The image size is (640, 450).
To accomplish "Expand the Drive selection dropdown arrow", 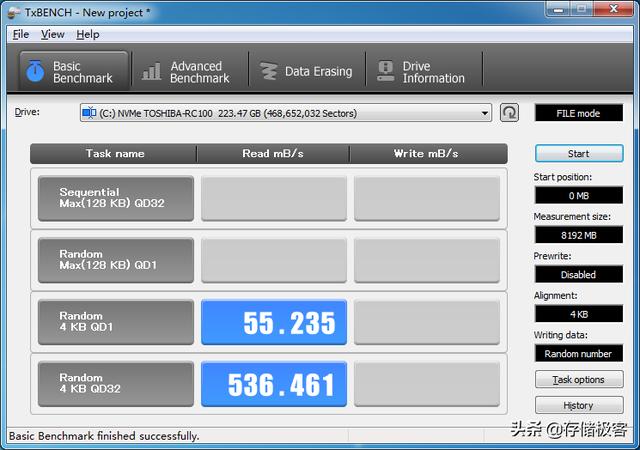I will point(484,113).
